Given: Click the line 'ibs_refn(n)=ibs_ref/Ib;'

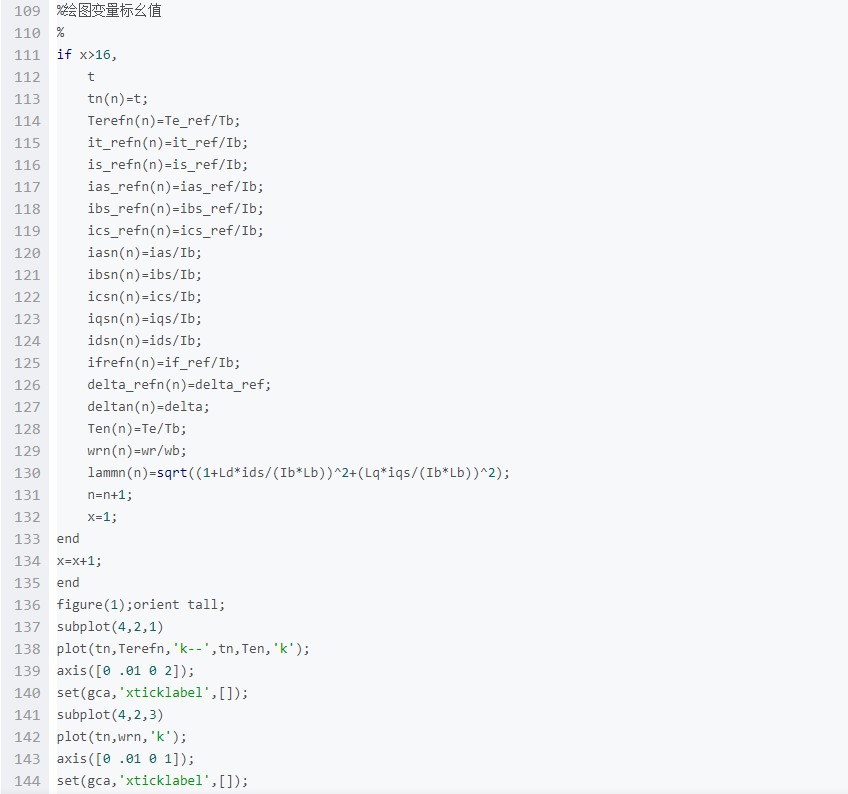Looking at the screenshot, I should pyautogui.click(x=175, y=209).
